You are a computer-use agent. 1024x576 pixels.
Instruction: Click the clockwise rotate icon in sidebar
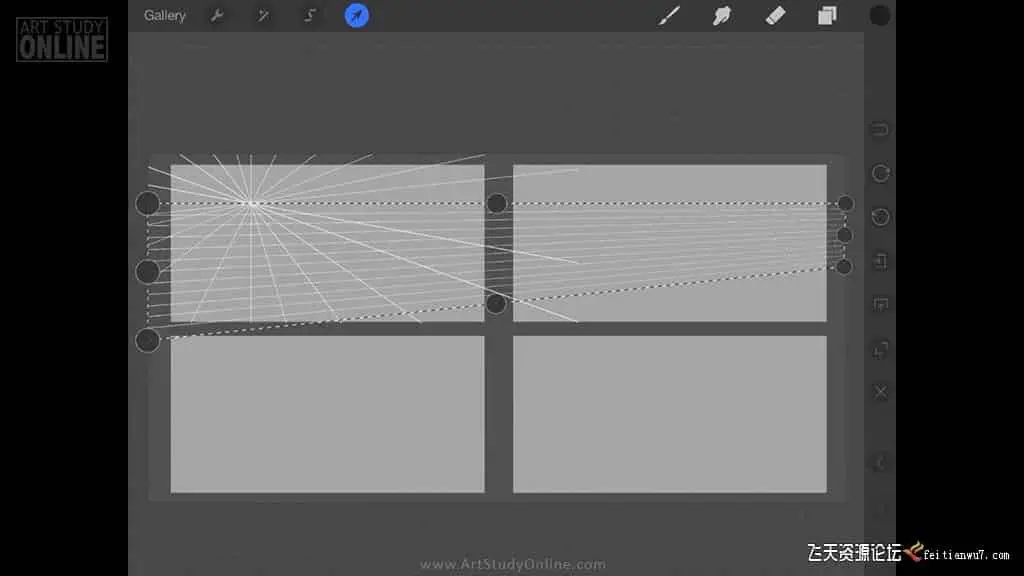coord(880,173)
